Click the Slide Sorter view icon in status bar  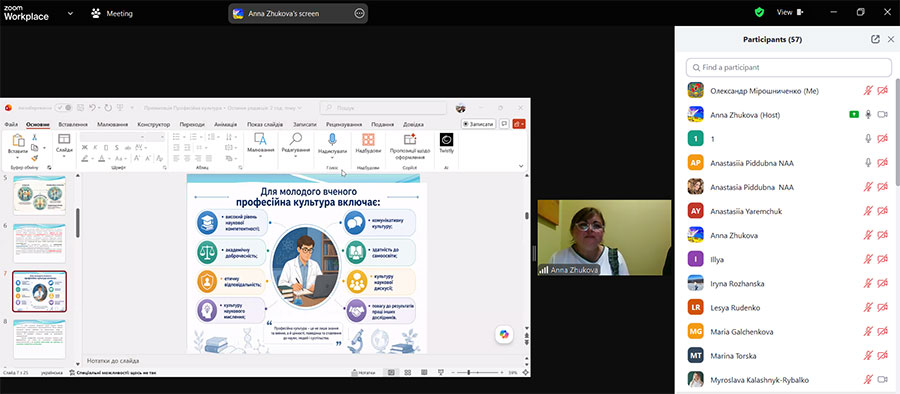[x=408, y=372]
